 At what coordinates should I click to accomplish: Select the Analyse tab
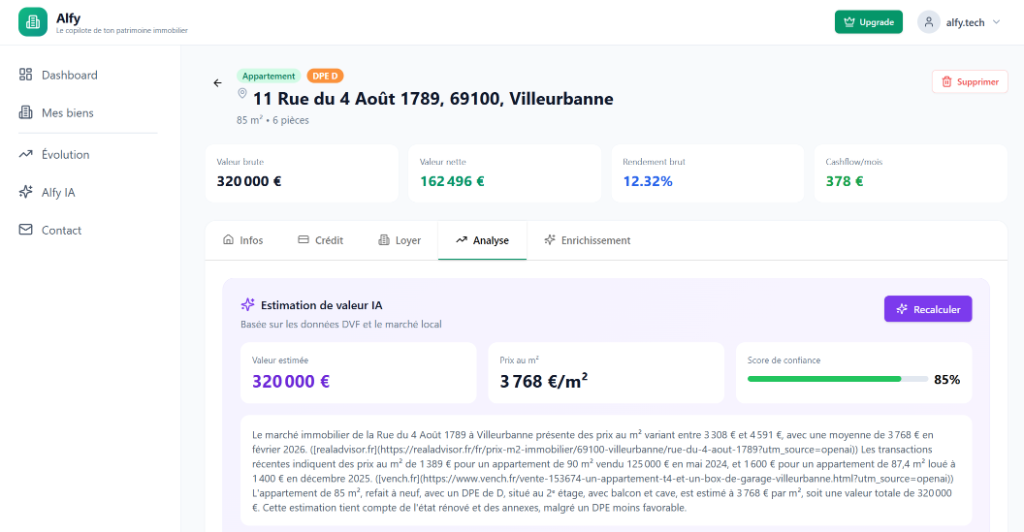pos(483,240)
